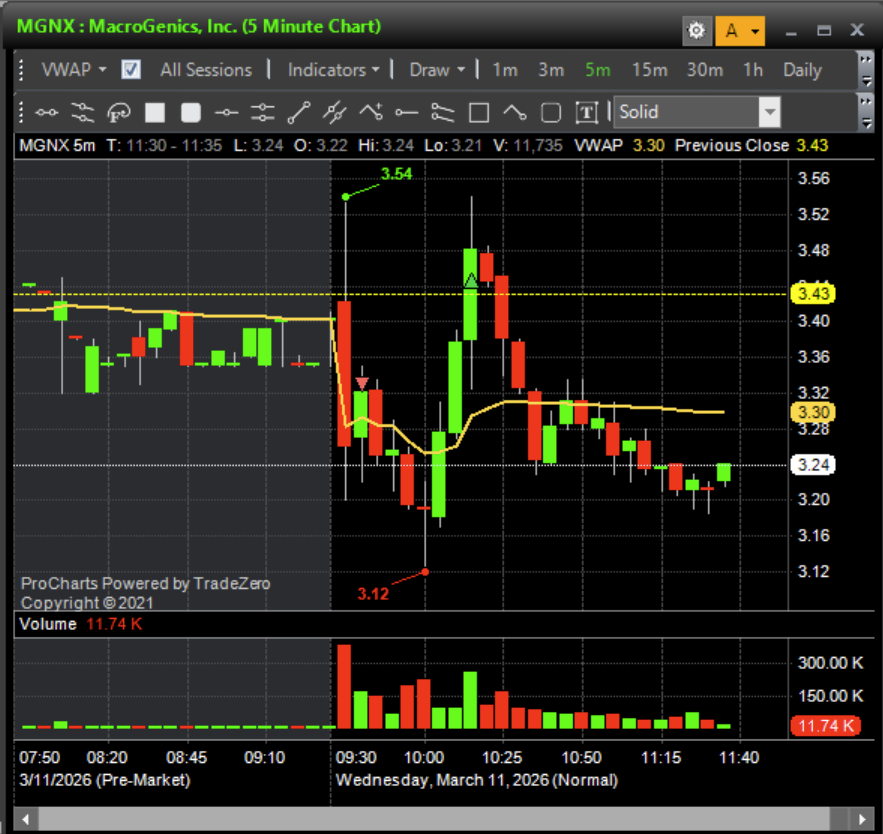
Task: Select the diagonal trend line tool
Action: click(298, 113)
